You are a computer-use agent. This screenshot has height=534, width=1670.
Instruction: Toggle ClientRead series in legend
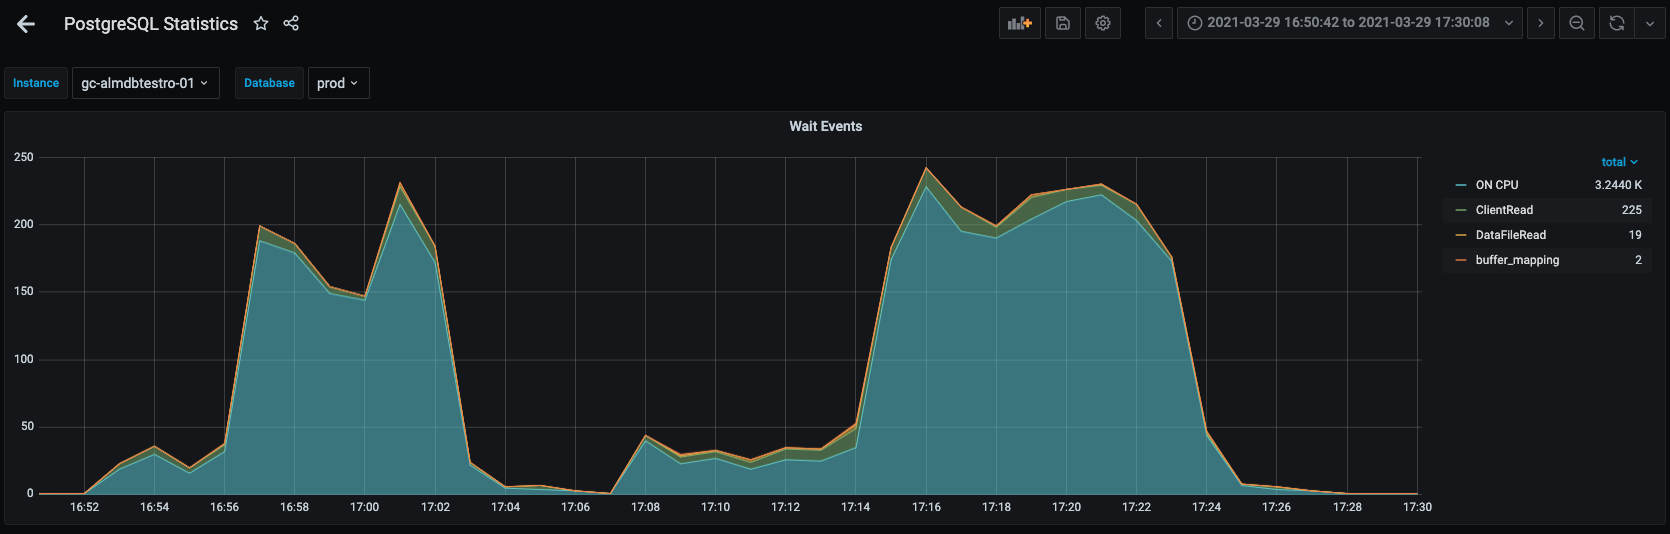coord(1503,210)
